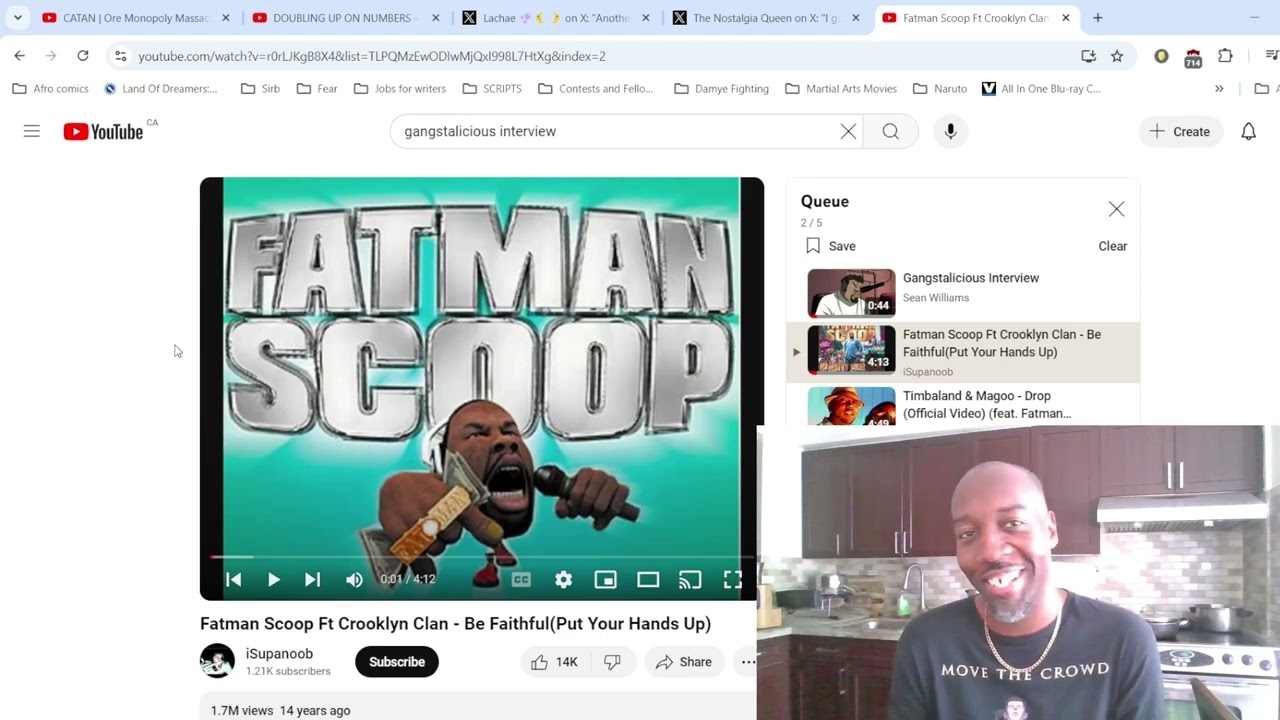Open YouTube notifications bell
The width and height of the screenshot is (1280, 720).
tap(1248, 131)
